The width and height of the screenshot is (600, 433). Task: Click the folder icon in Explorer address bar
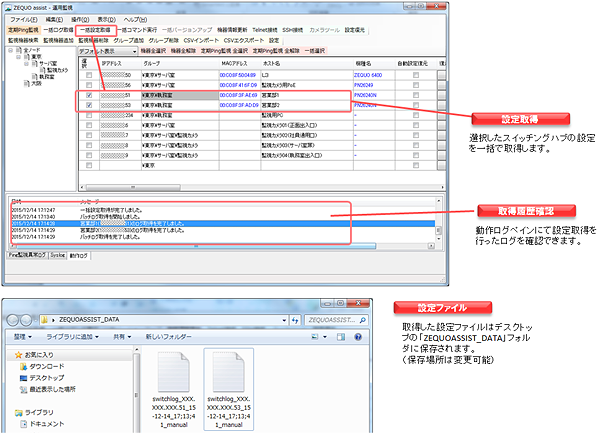[x=45, y=320]
